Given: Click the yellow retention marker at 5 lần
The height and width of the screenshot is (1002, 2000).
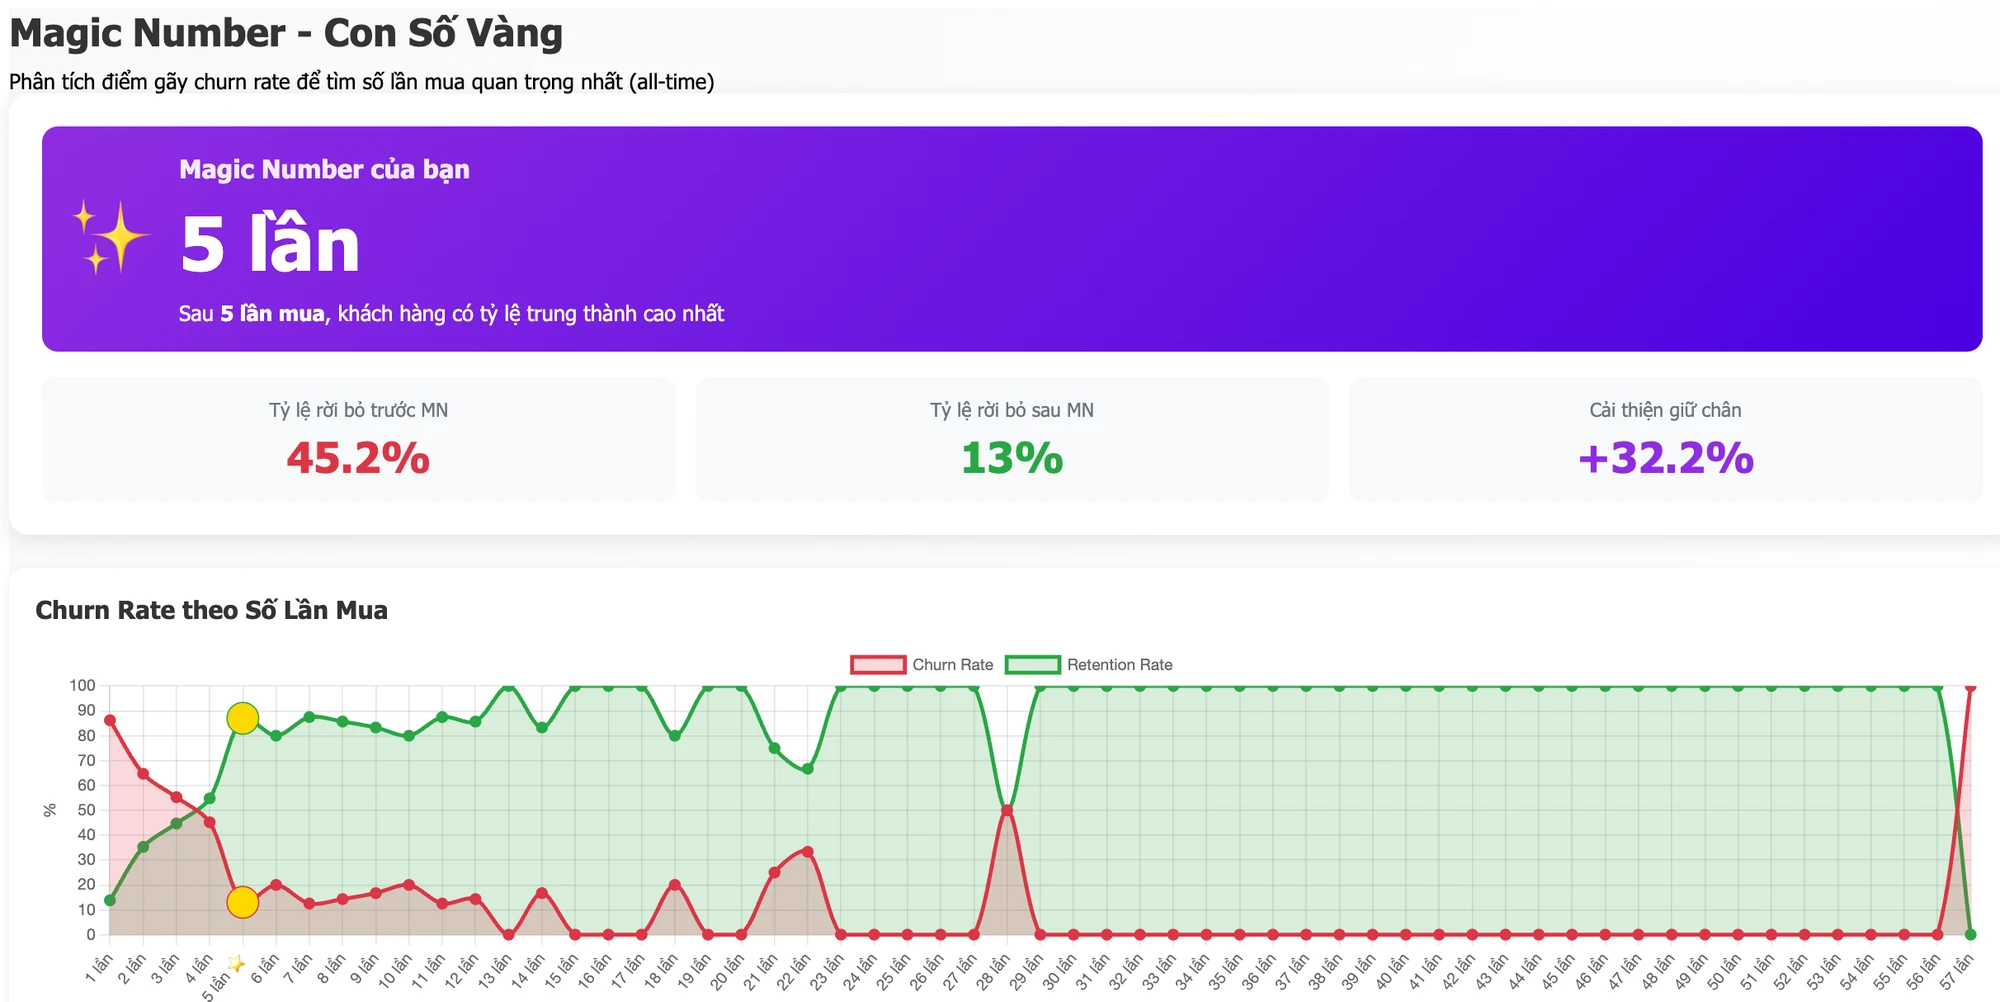Looking at the screenshot, I should [x=242, y=718].
